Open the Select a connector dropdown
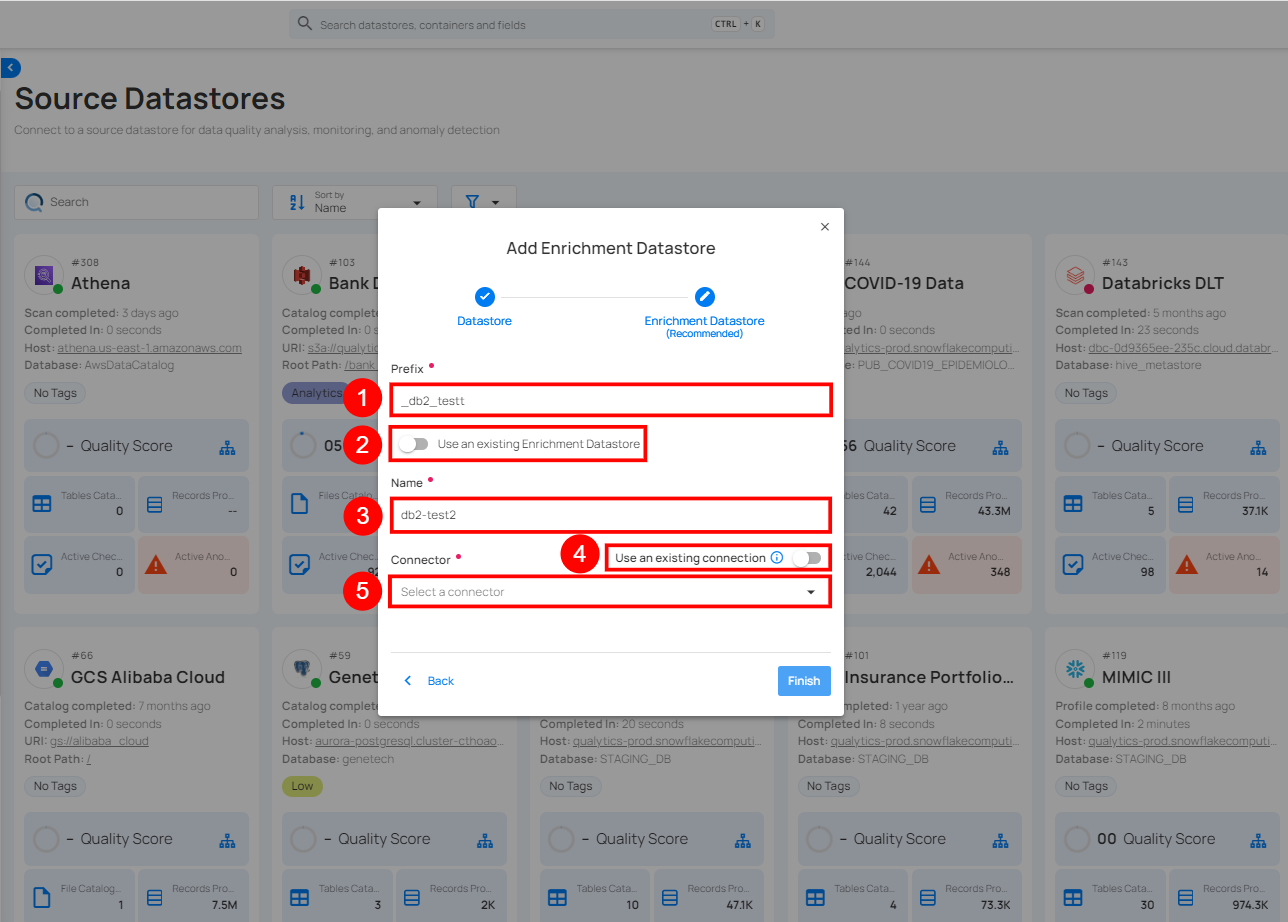The width and height of the screenshot is (1288, 922). coord(609,592)
